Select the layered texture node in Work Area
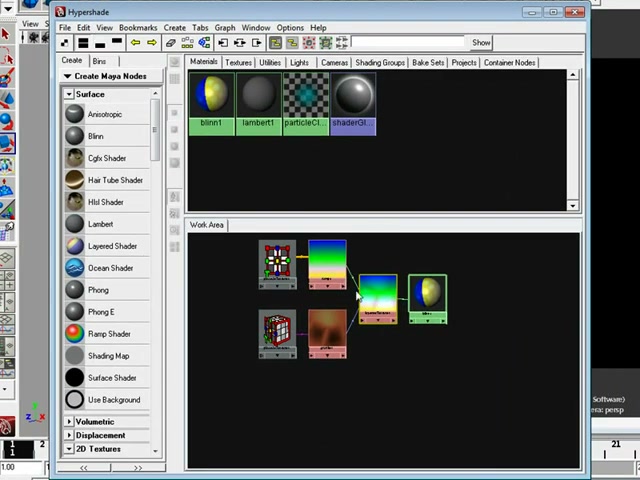The image size is (640, 480). tap(378, 299)
